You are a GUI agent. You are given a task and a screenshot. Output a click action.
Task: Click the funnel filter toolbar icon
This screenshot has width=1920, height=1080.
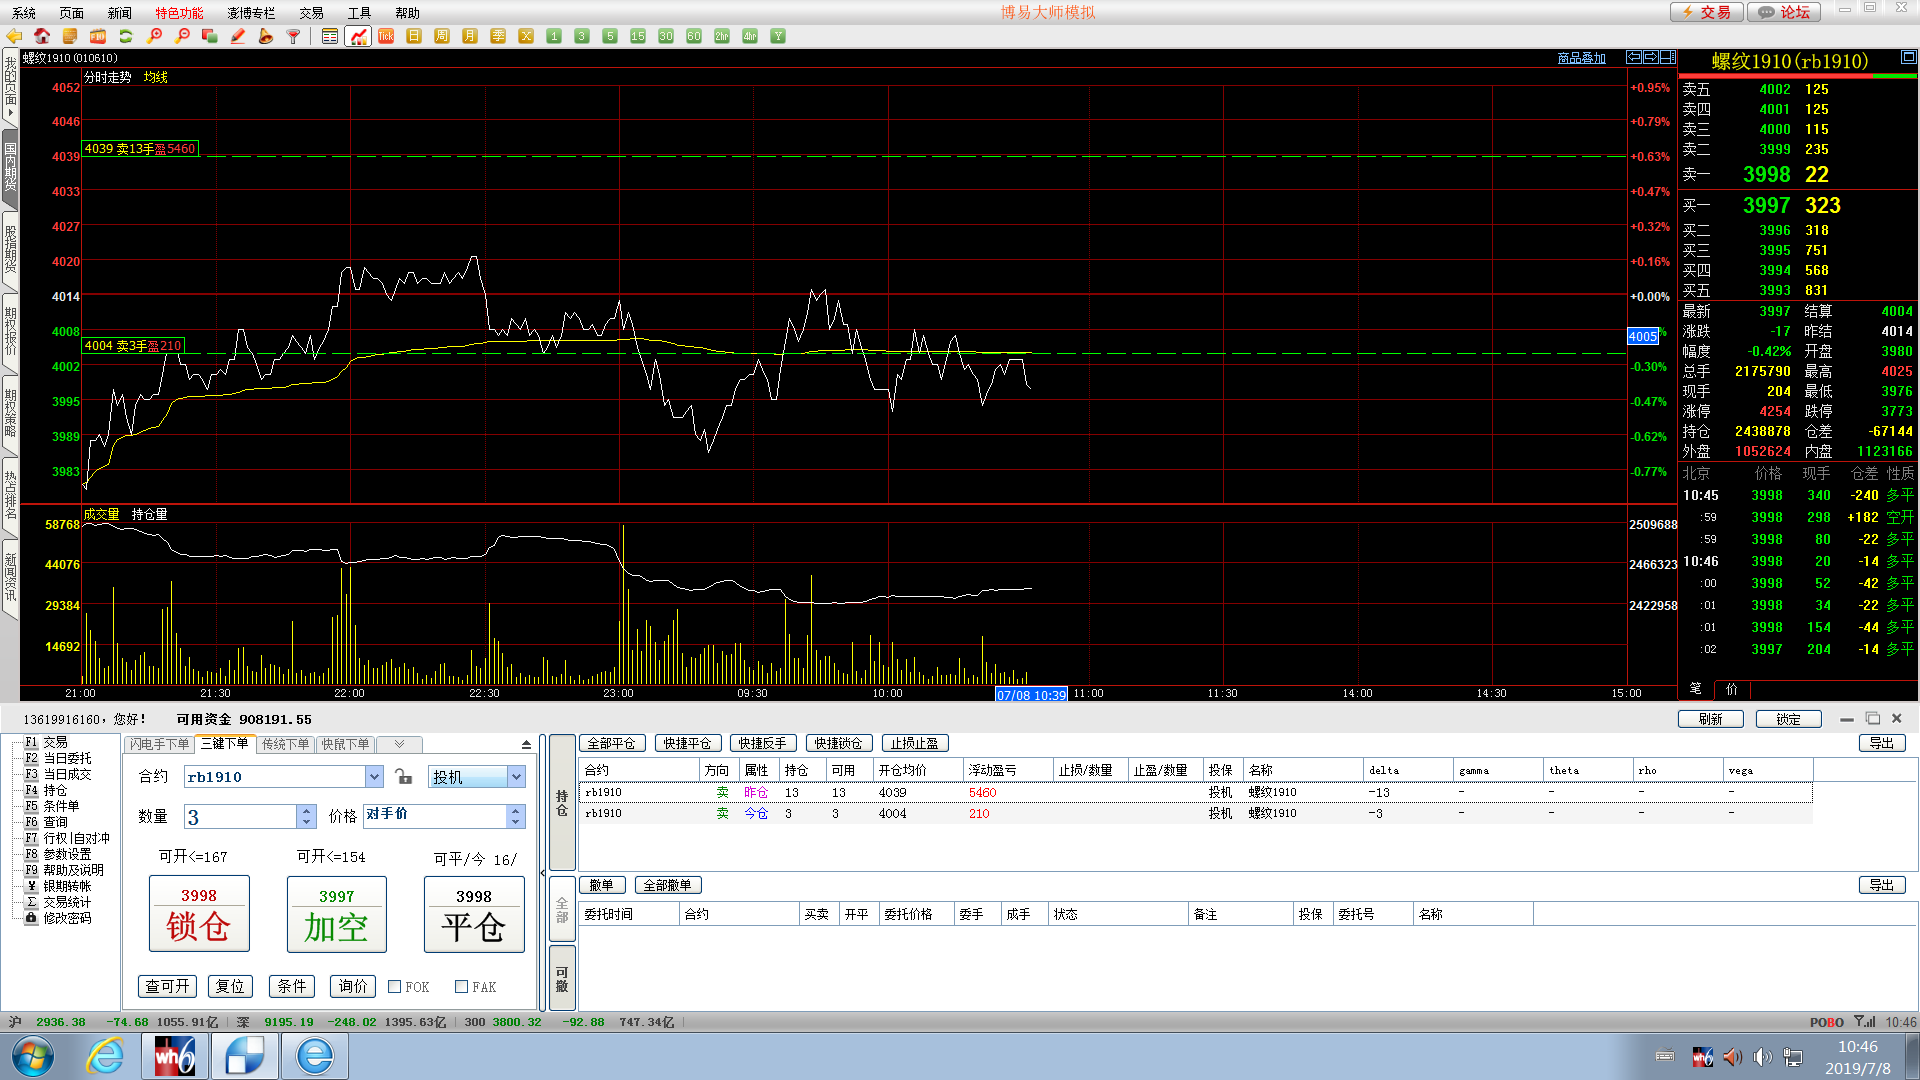click(x=294, y=36)
